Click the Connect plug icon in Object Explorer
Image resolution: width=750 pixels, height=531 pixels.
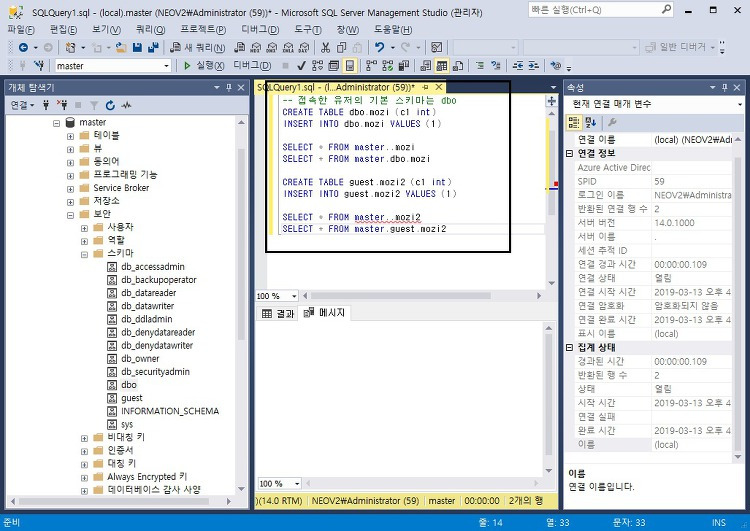(x=46, y=105)
